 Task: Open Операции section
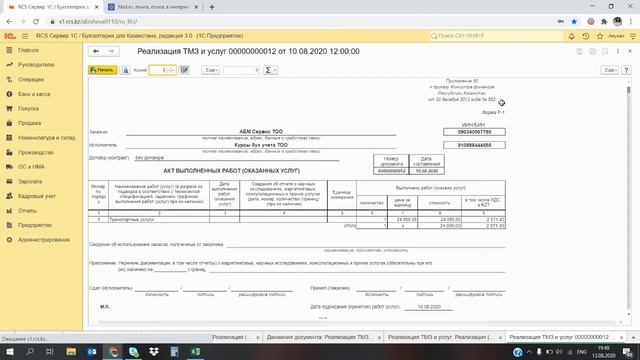tap(31, 79)
